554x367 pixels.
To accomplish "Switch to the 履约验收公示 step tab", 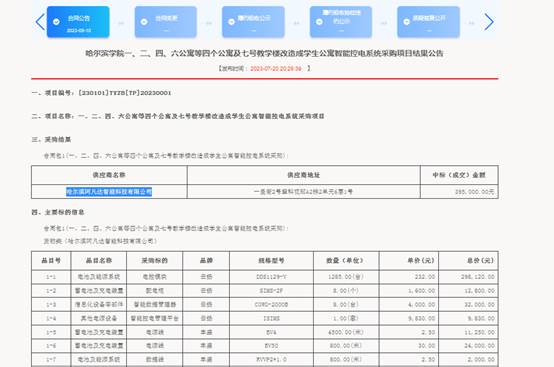I will tap(253, 22).
